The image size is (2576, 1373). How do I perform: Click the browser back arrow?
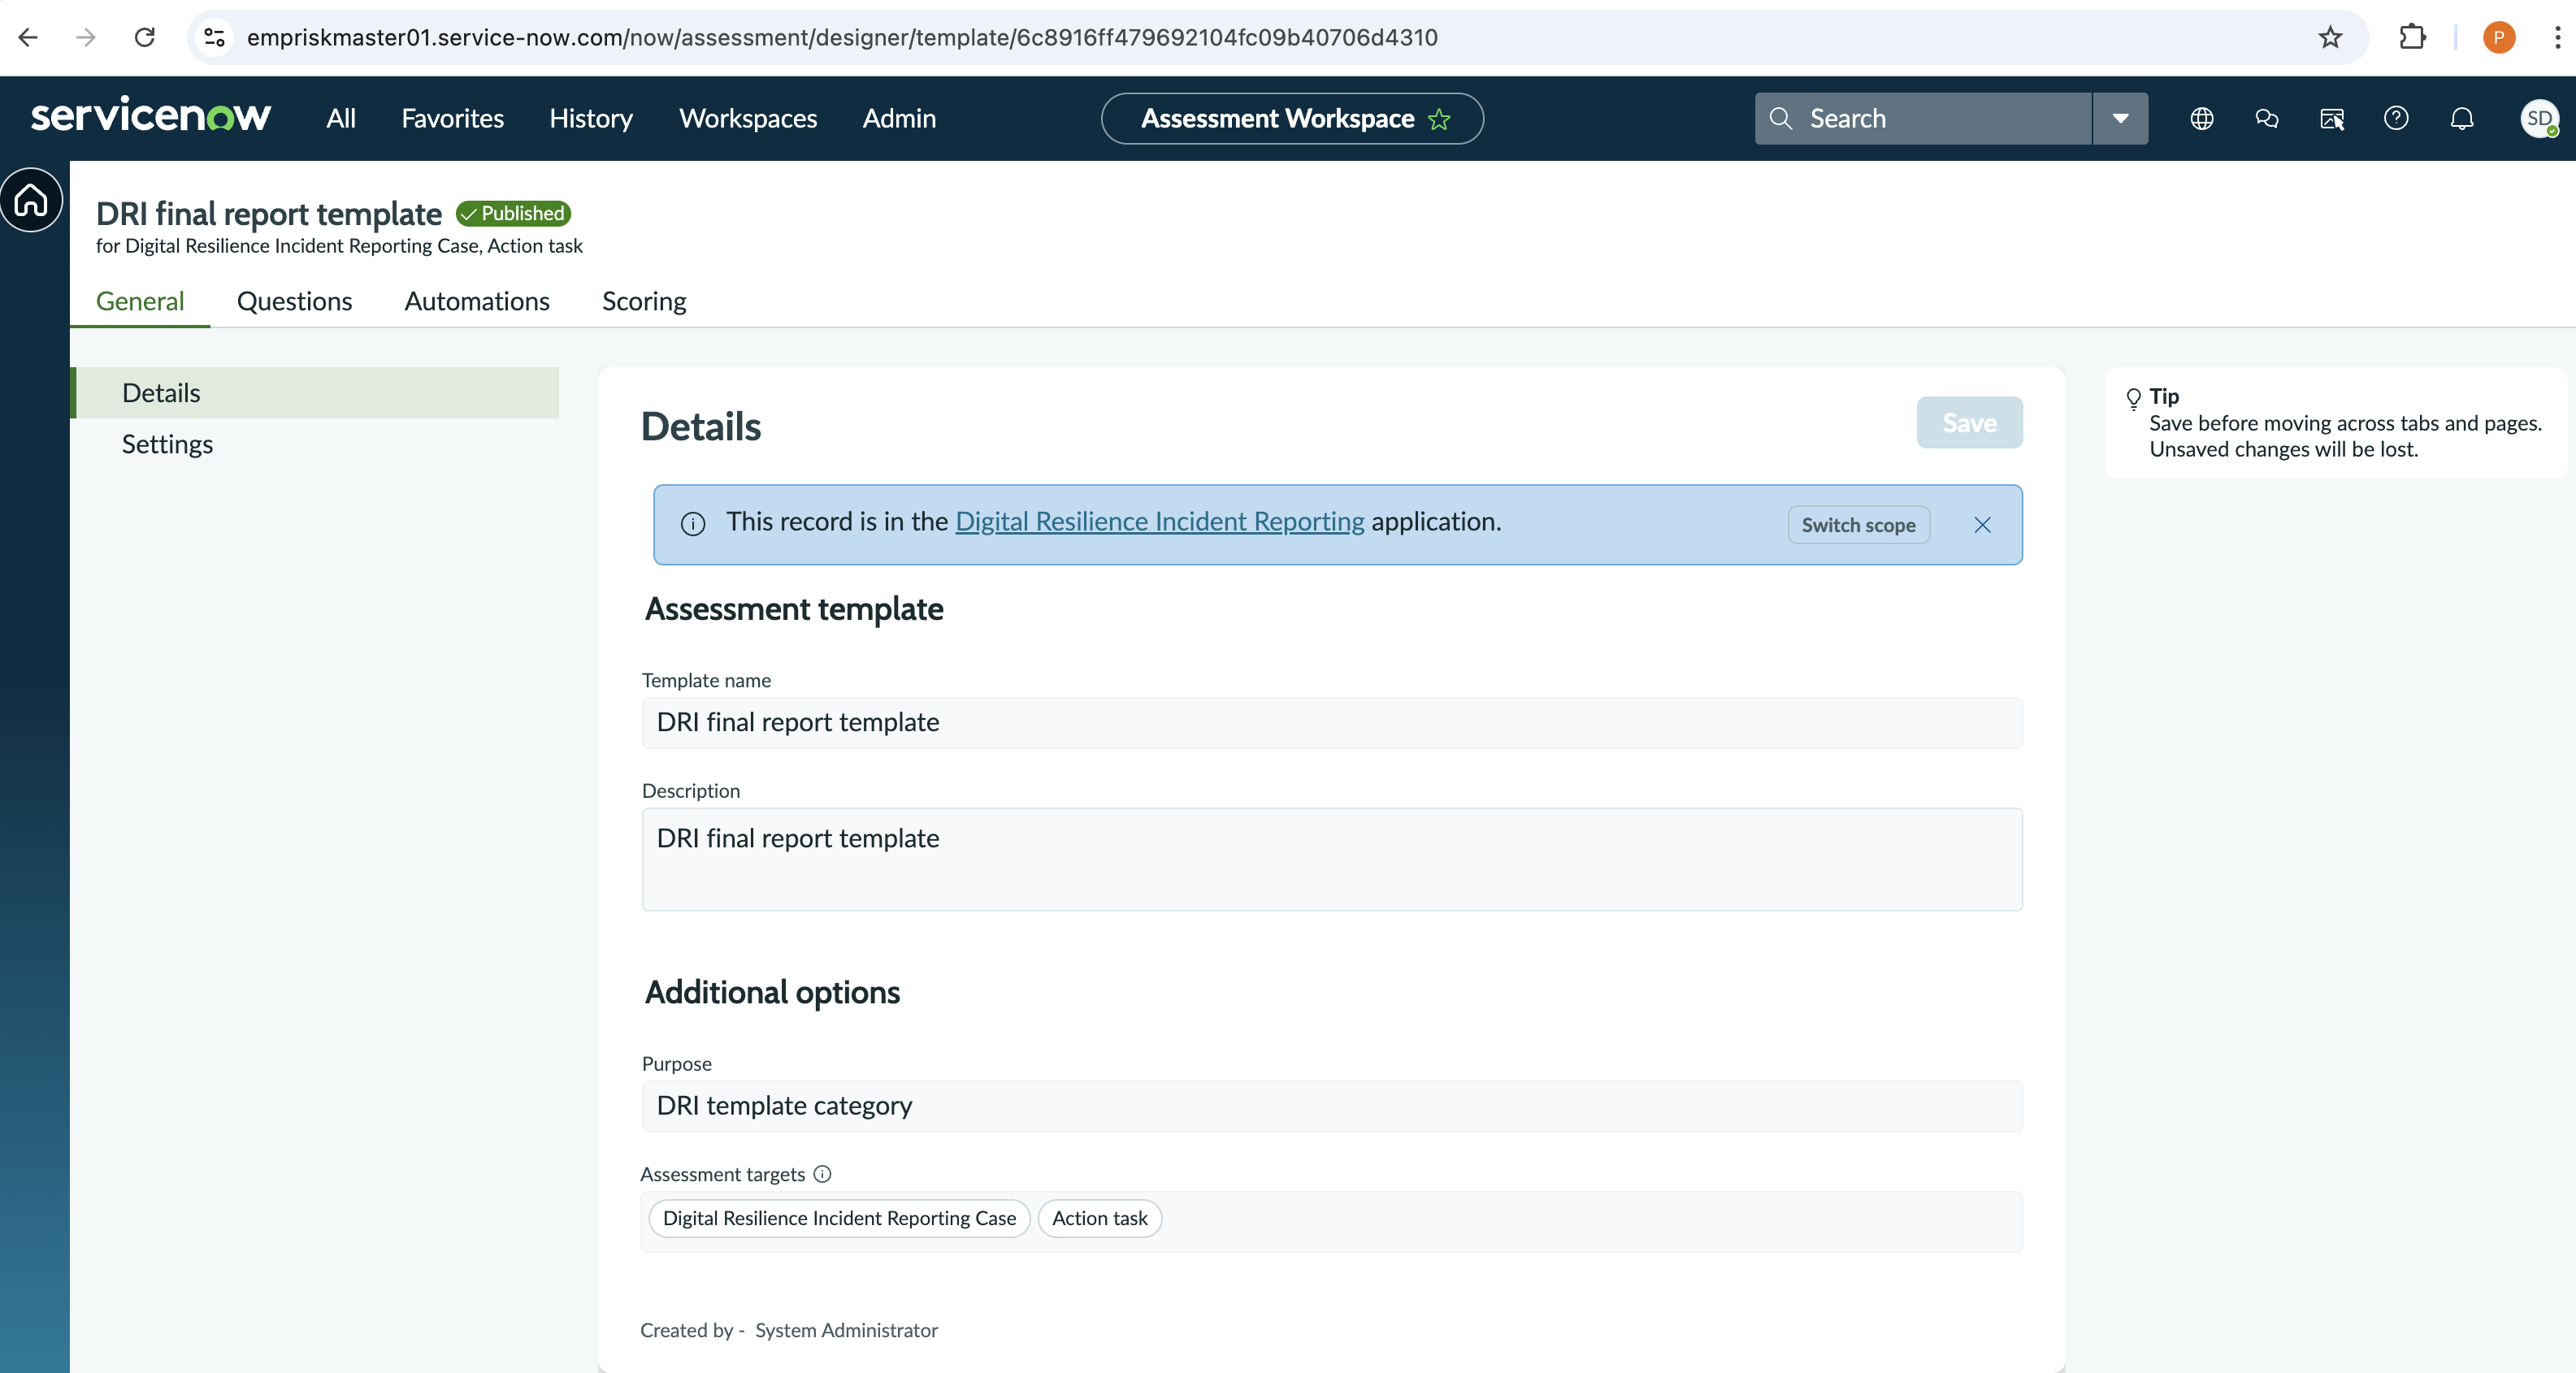pos(28,37)
